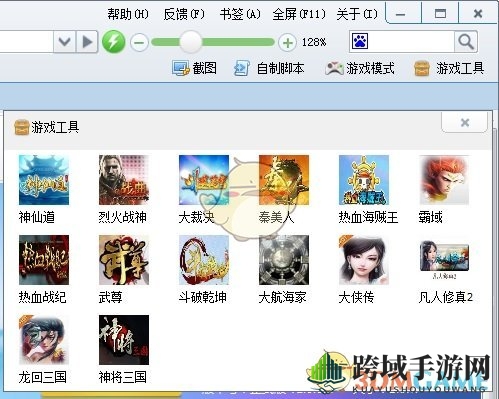This screenshot has width=499, height=399.
Task: Select the 武尊 game icon
Action: coord(124,260)
